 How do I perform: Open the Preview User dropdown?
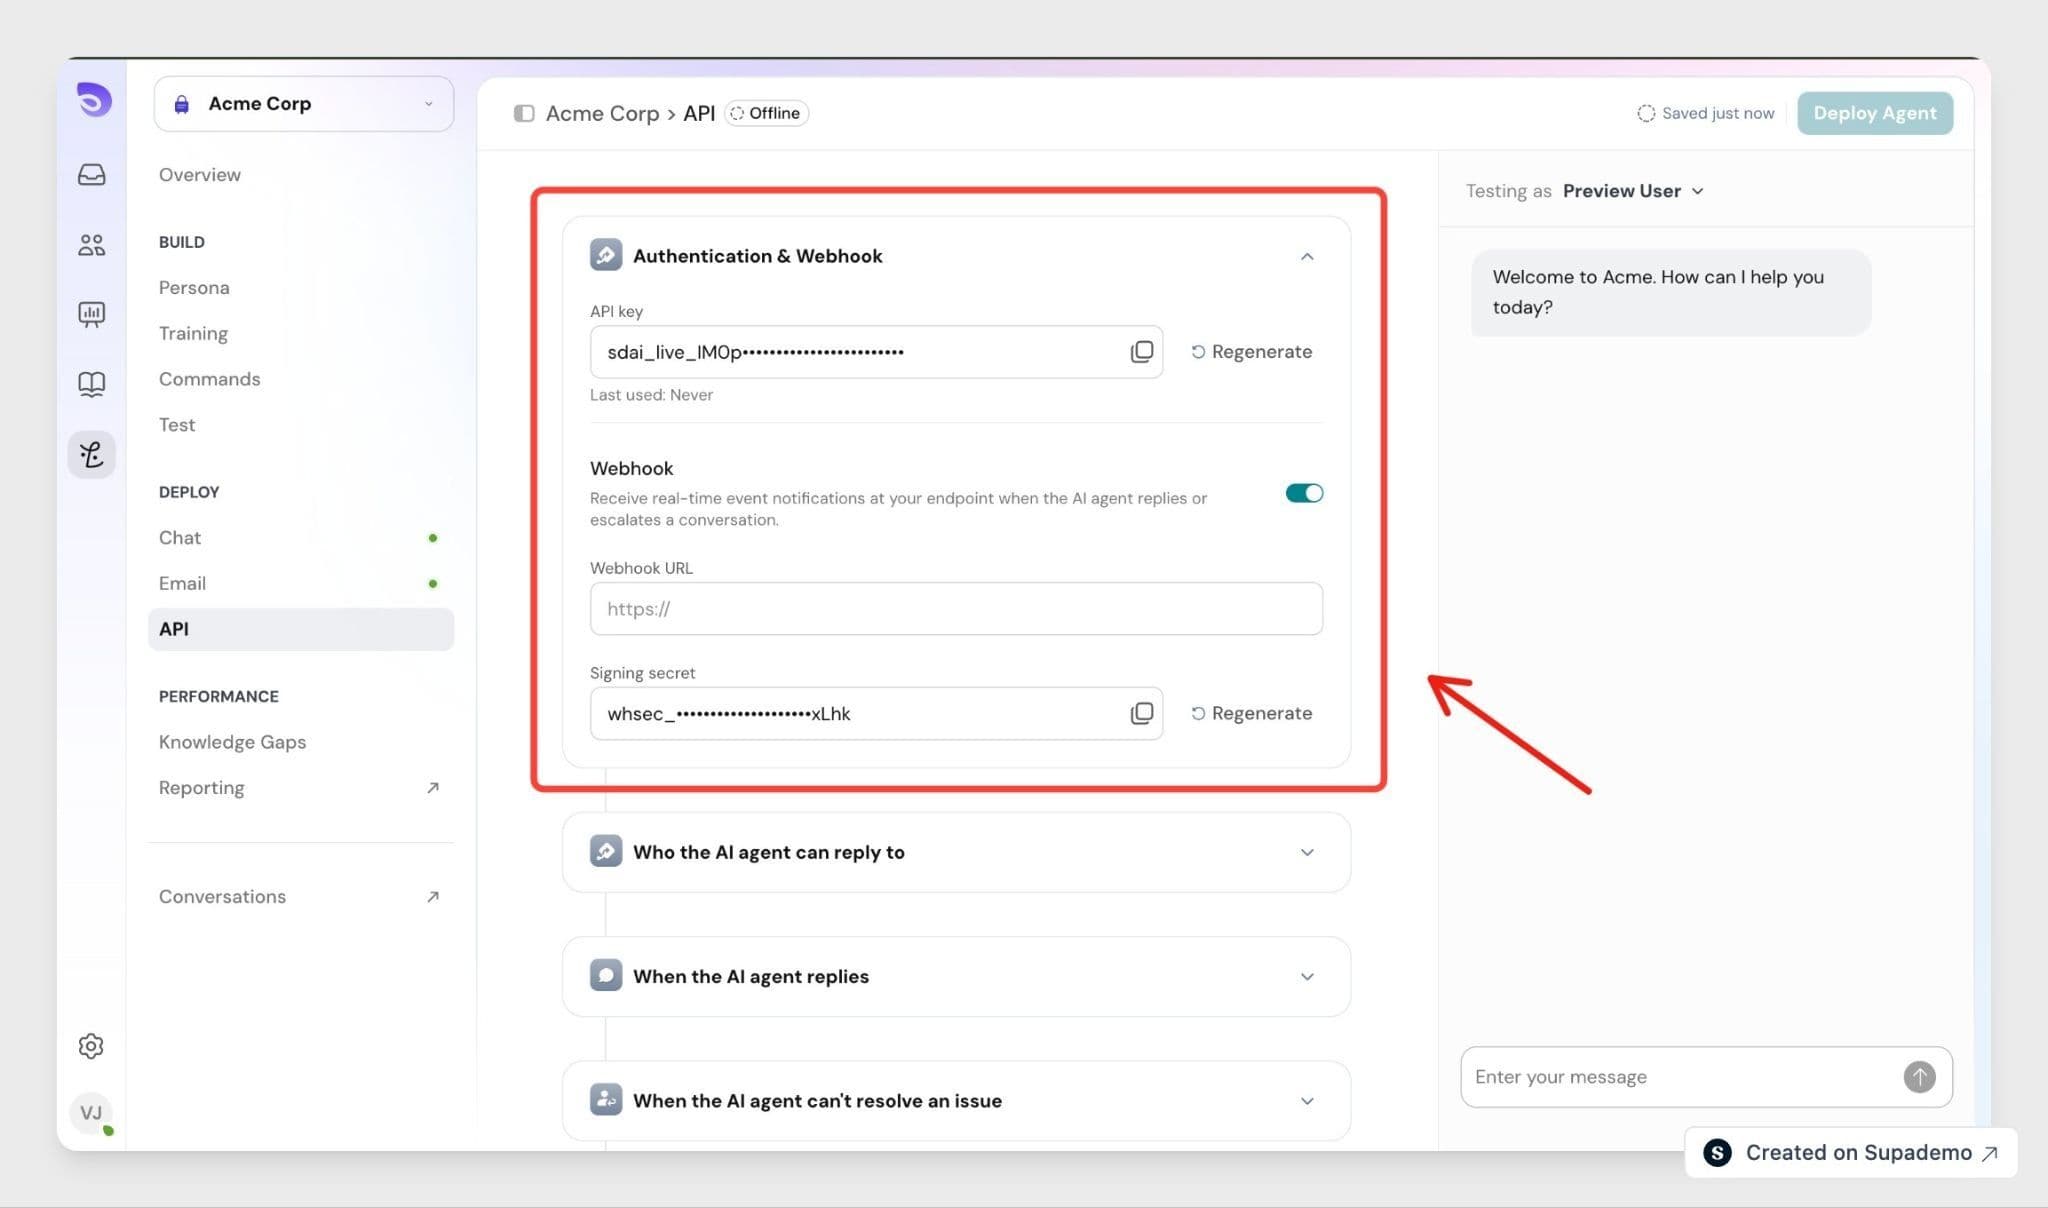coord(1633,191)
